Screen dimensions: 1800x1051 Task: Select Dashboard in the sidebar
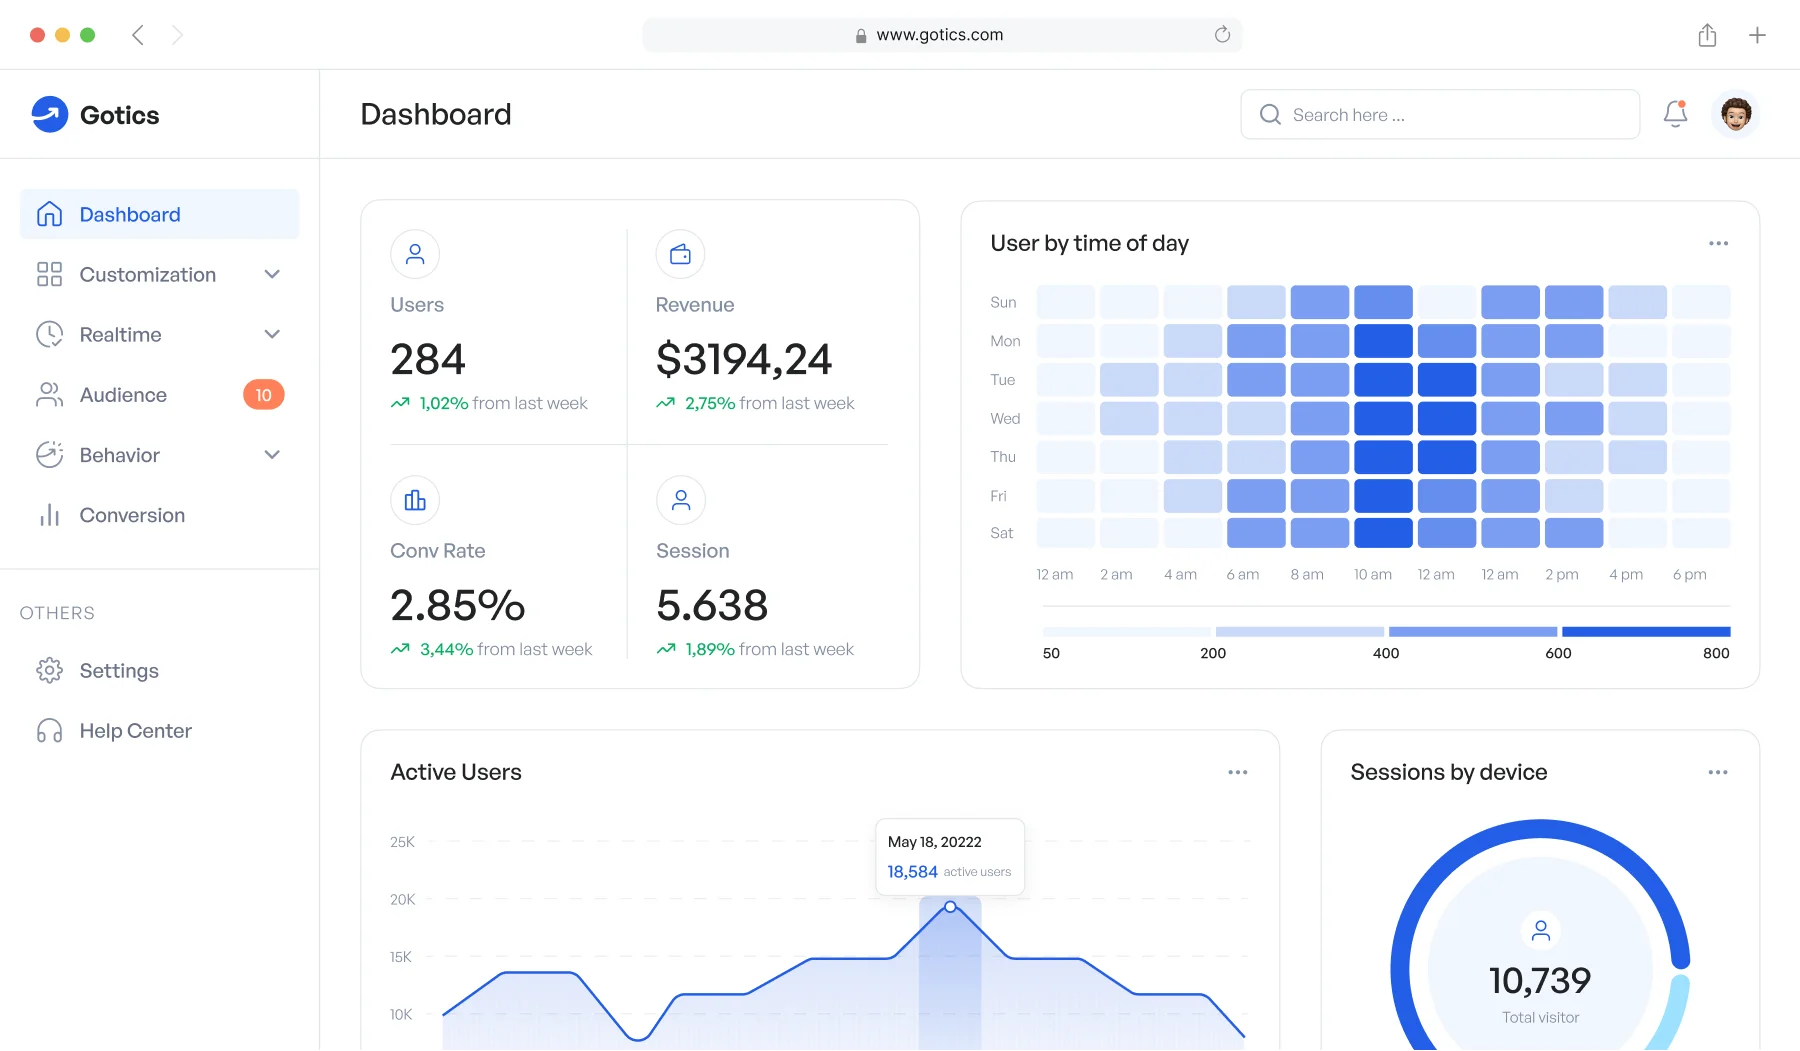point(130,215)
